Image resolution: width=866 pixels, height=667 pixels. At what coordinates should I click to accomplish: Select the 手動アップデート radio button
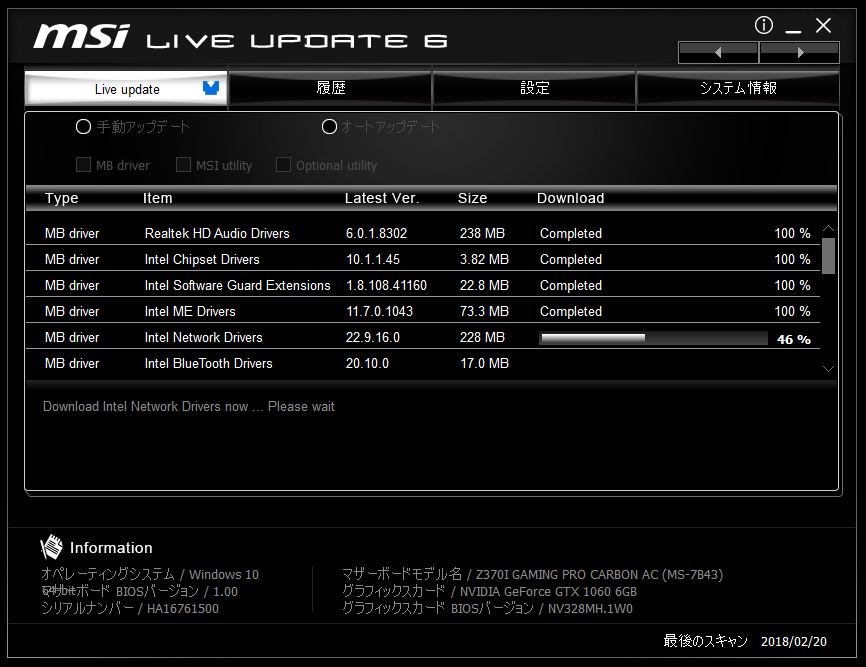point(83,127)
